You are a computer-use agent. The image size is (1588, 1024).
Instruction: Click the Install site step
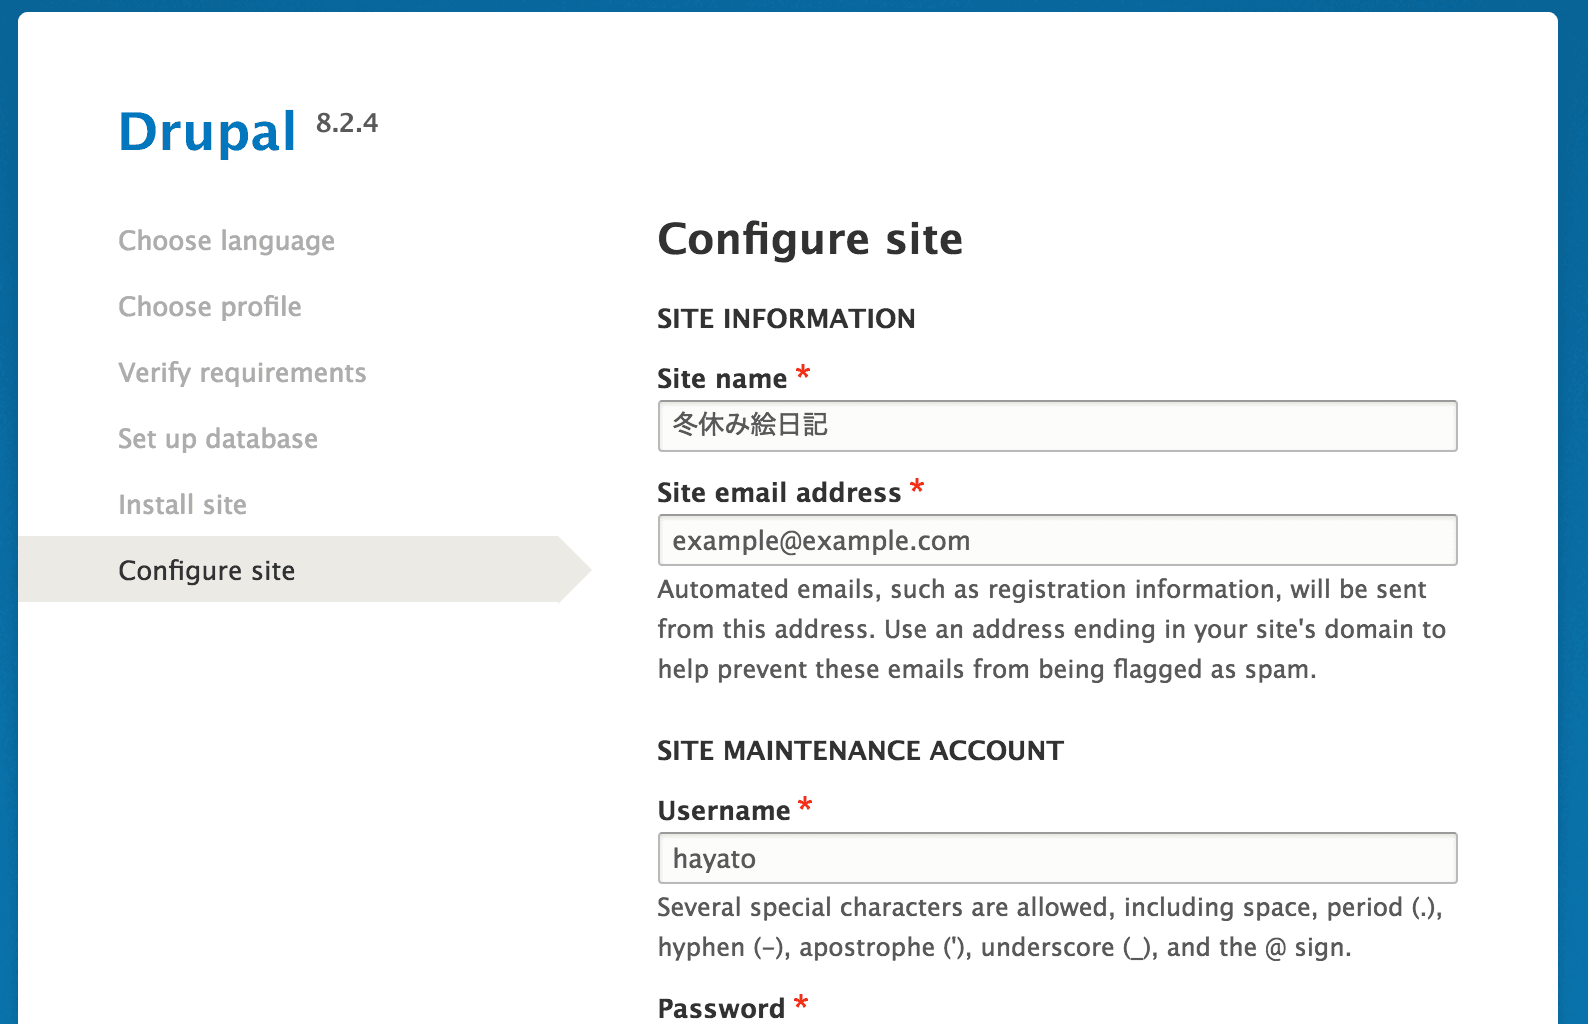tap(182, 505)
